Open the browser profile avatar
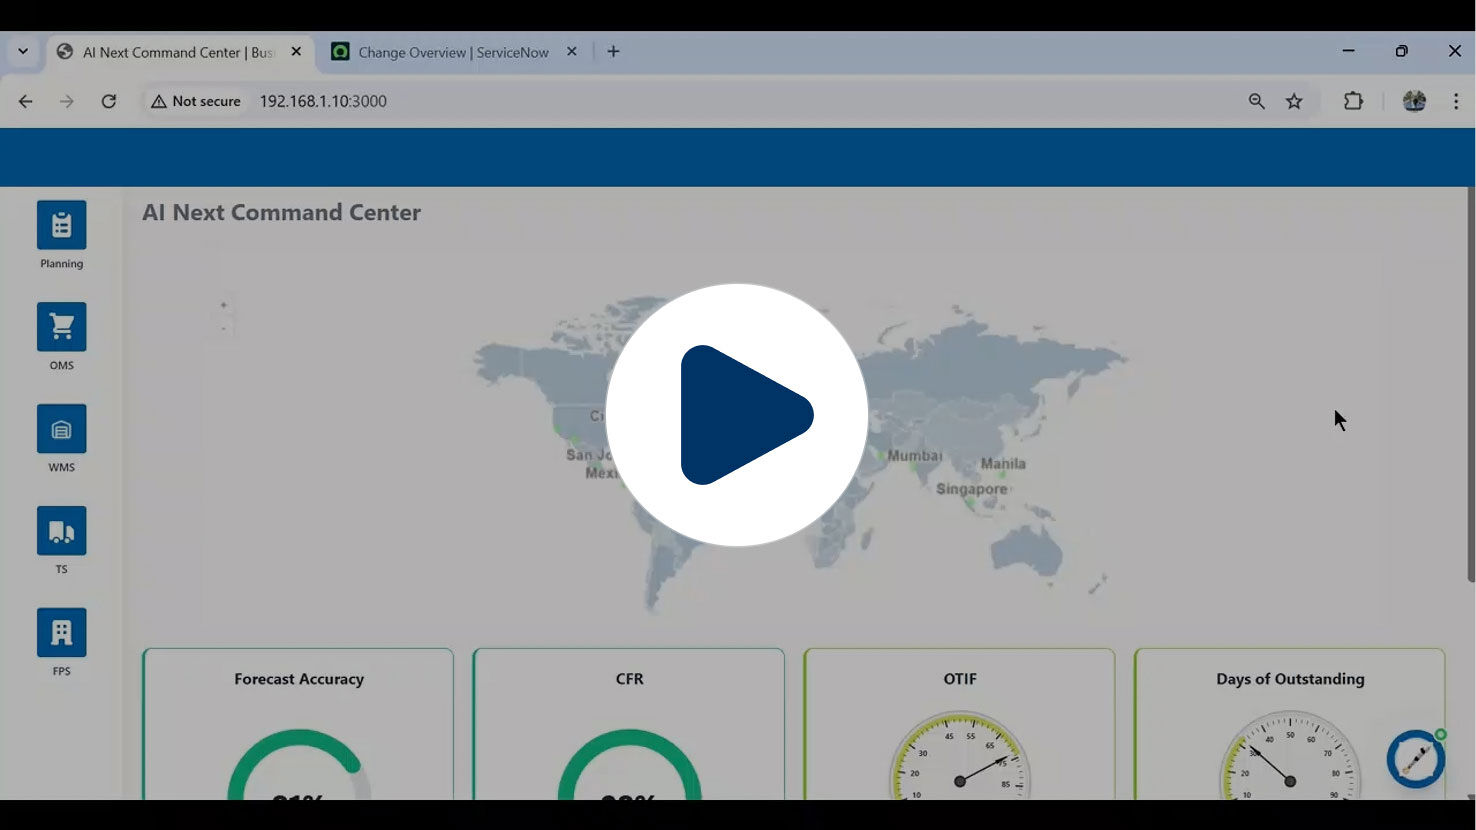1476x830 pixels. click(1414, 101)
